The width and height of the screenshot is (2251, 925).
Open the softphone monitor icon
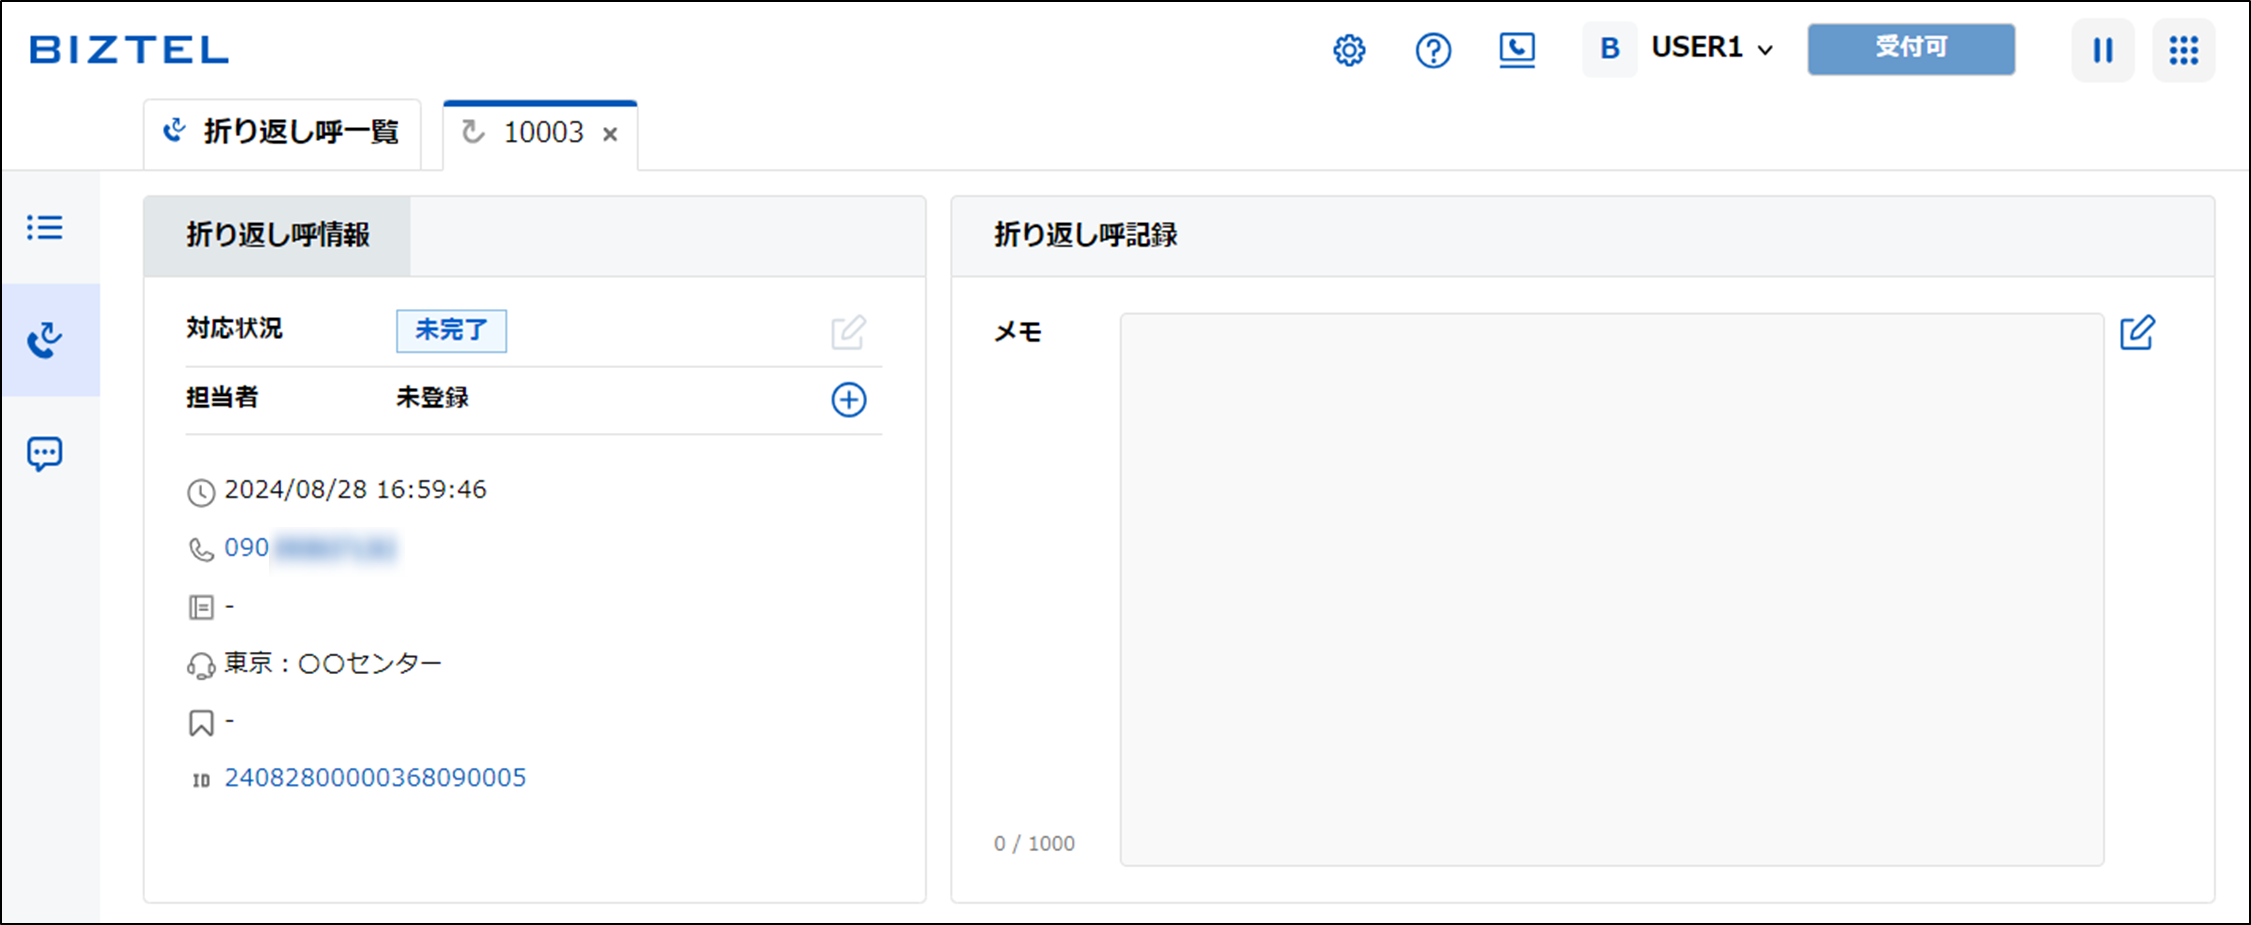[x=1517, y=50]
